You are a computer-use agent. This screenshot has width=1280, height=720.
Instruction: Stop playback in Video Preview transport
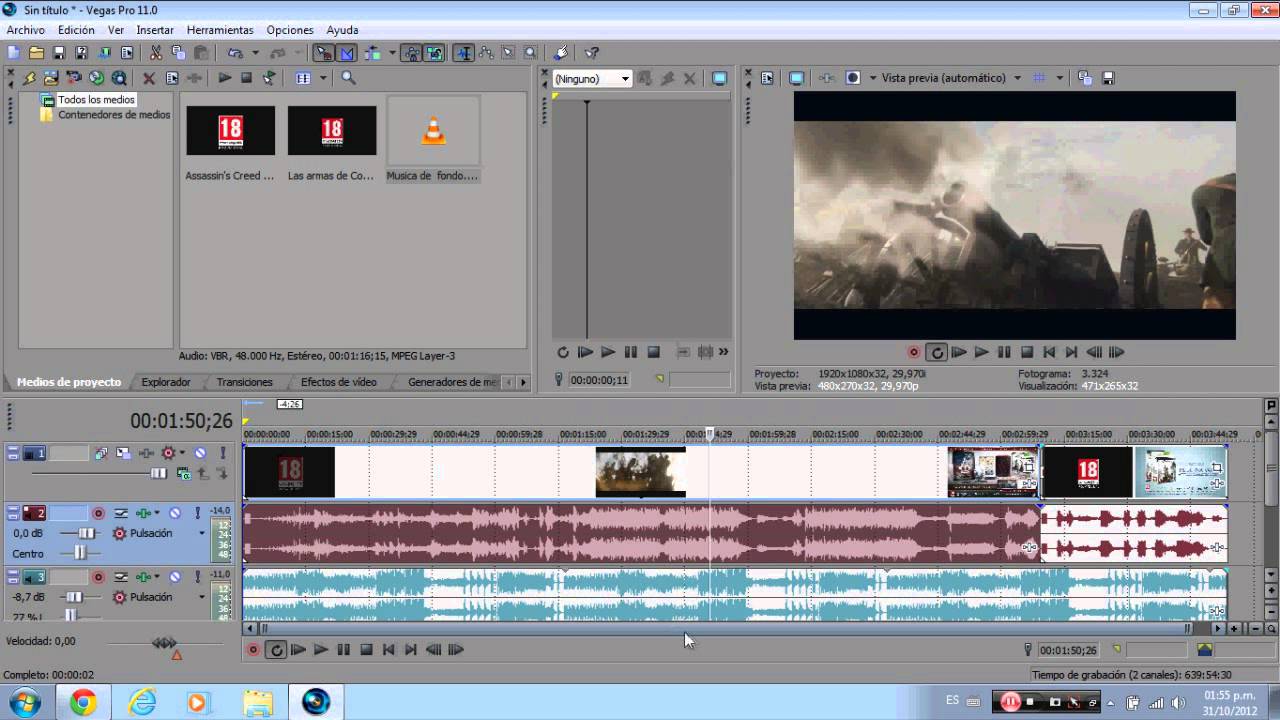tap(1027, 352)
